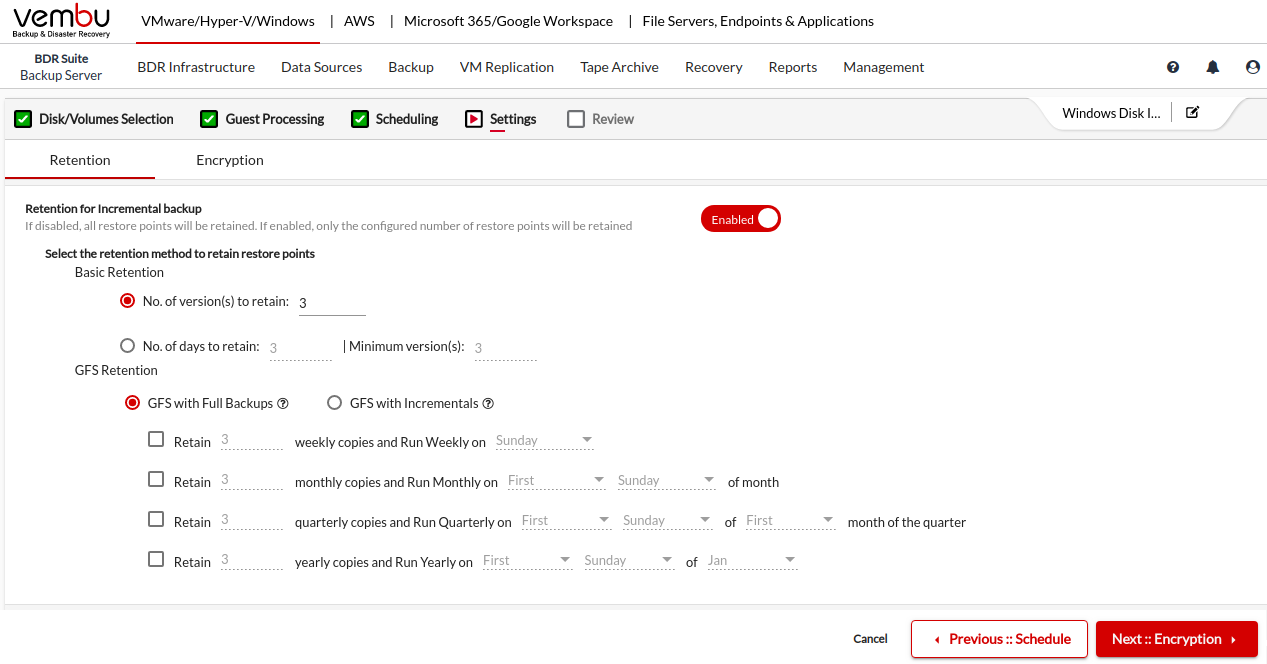Select the No. of days to retain radio button
The width and height of the screenshot is (1267, 664).
pos(127,346)
